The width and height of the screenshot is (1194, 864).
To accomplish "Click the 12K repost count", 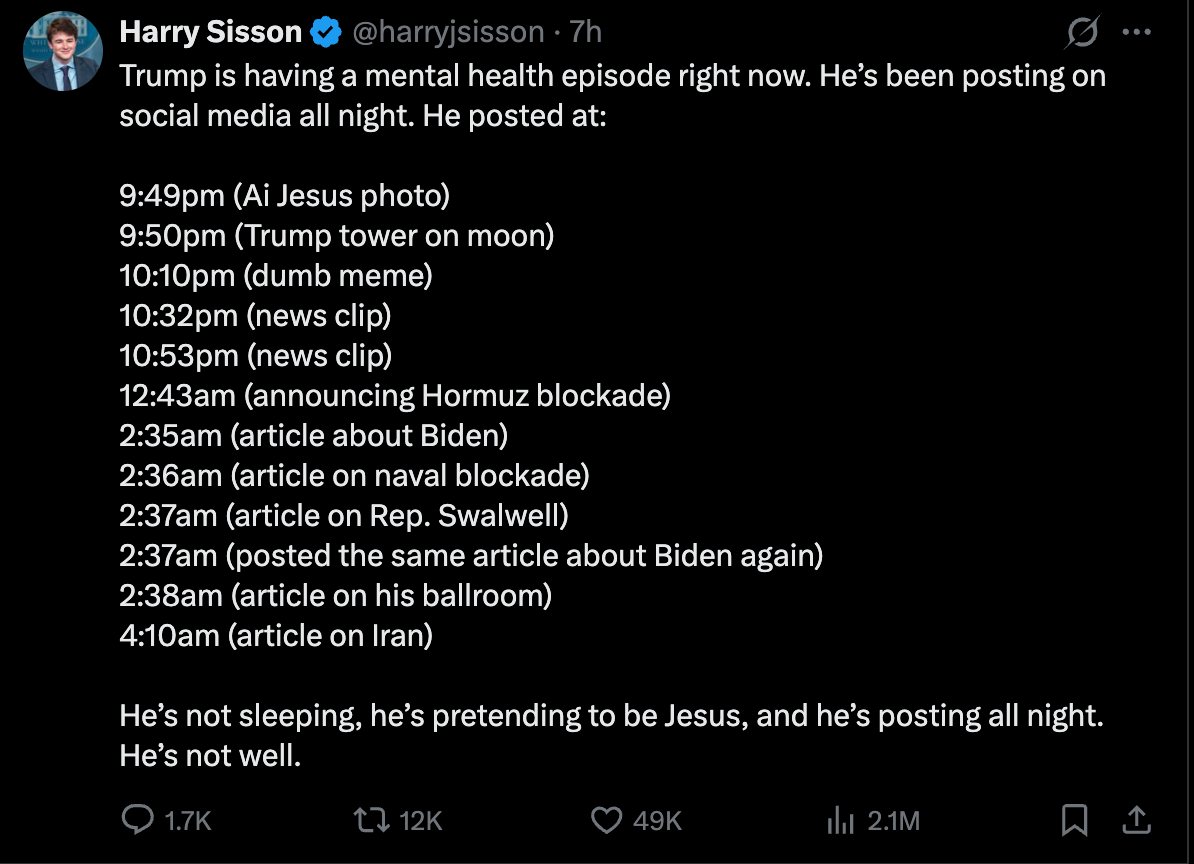I will pyautogui.click(x=420, y=820).
